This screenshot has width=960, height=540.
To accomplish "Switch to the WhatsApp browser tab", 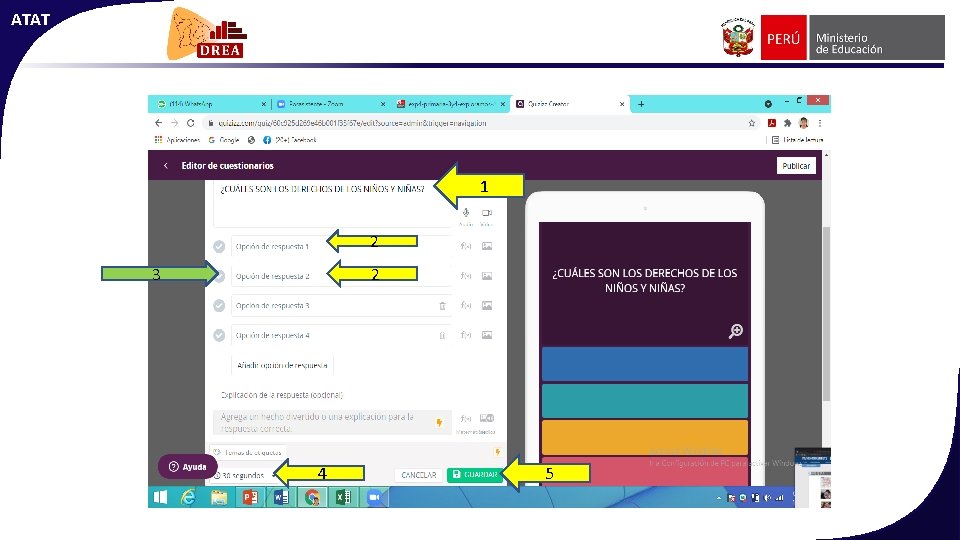I will (x=209, y=104).
